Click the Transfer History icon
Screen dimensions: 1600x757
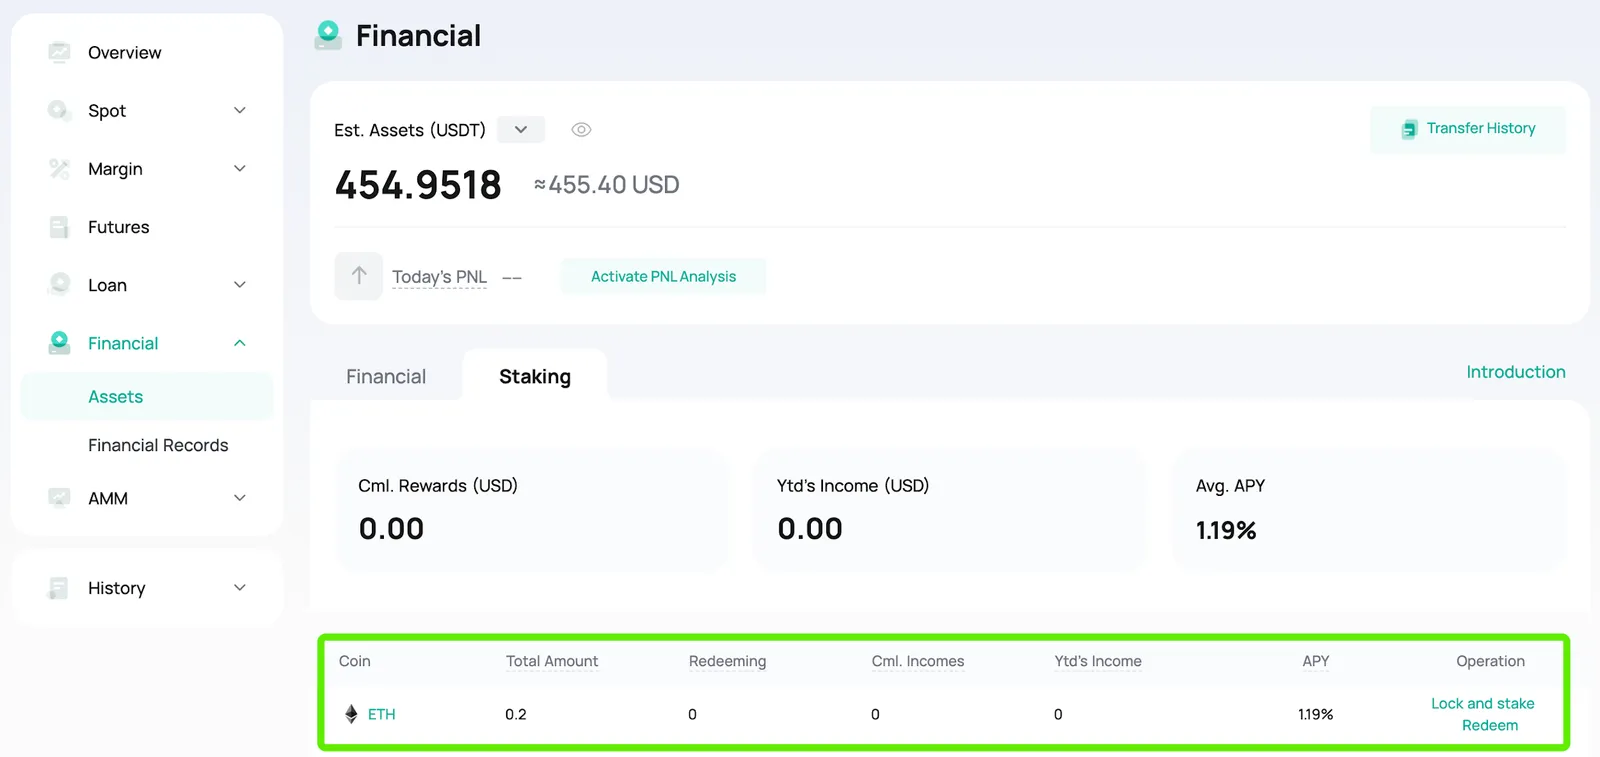(x=1409, y=129)
